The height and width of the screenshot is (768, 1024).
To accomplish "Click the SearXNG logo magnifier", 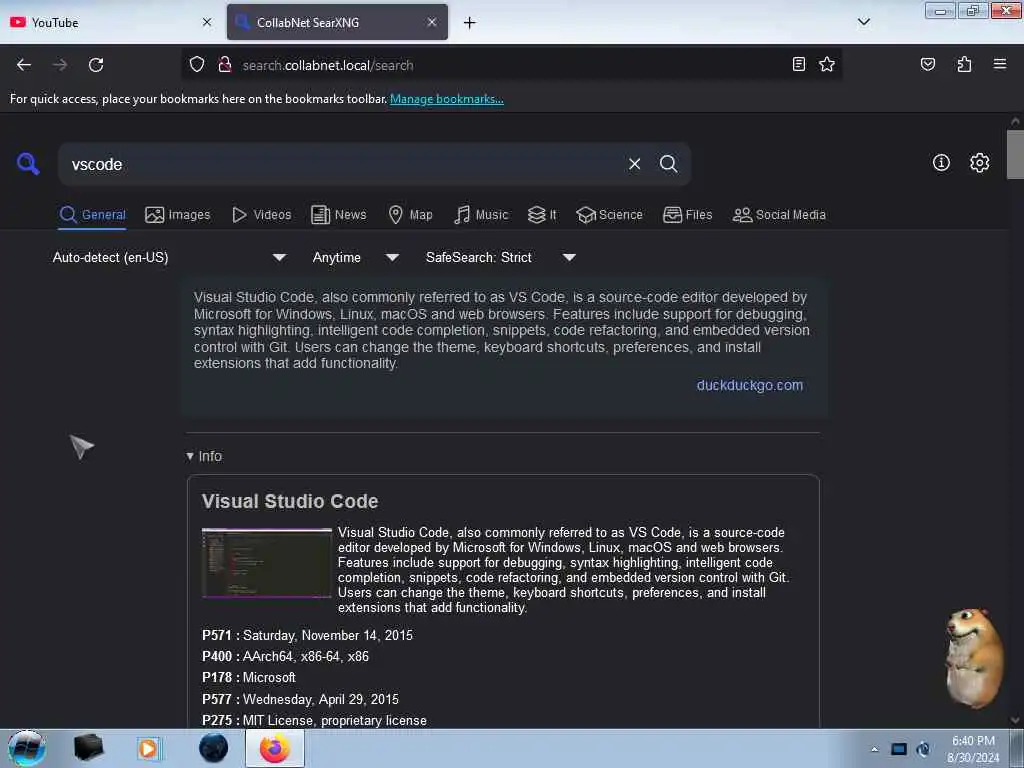I will [x=28, y=163].
